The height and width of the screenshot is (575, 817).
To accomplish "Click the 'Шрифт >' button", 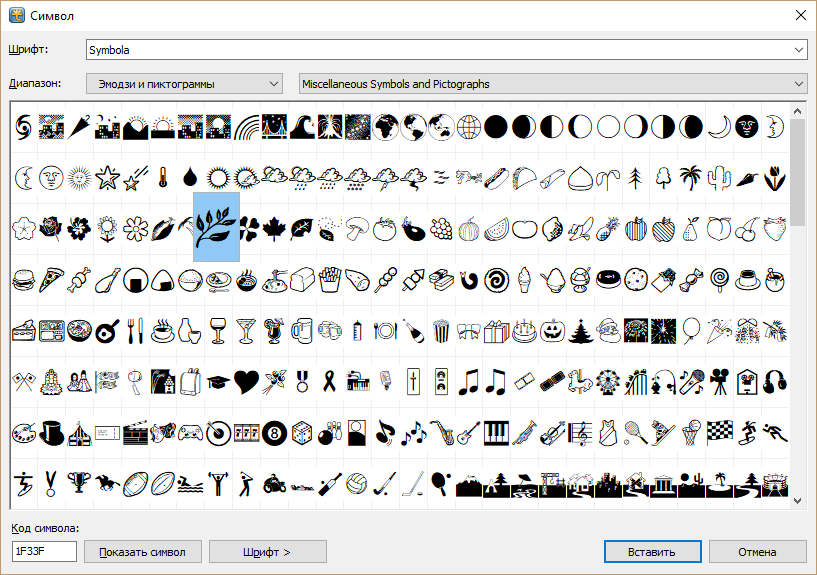I will click(x=267, y=552).
